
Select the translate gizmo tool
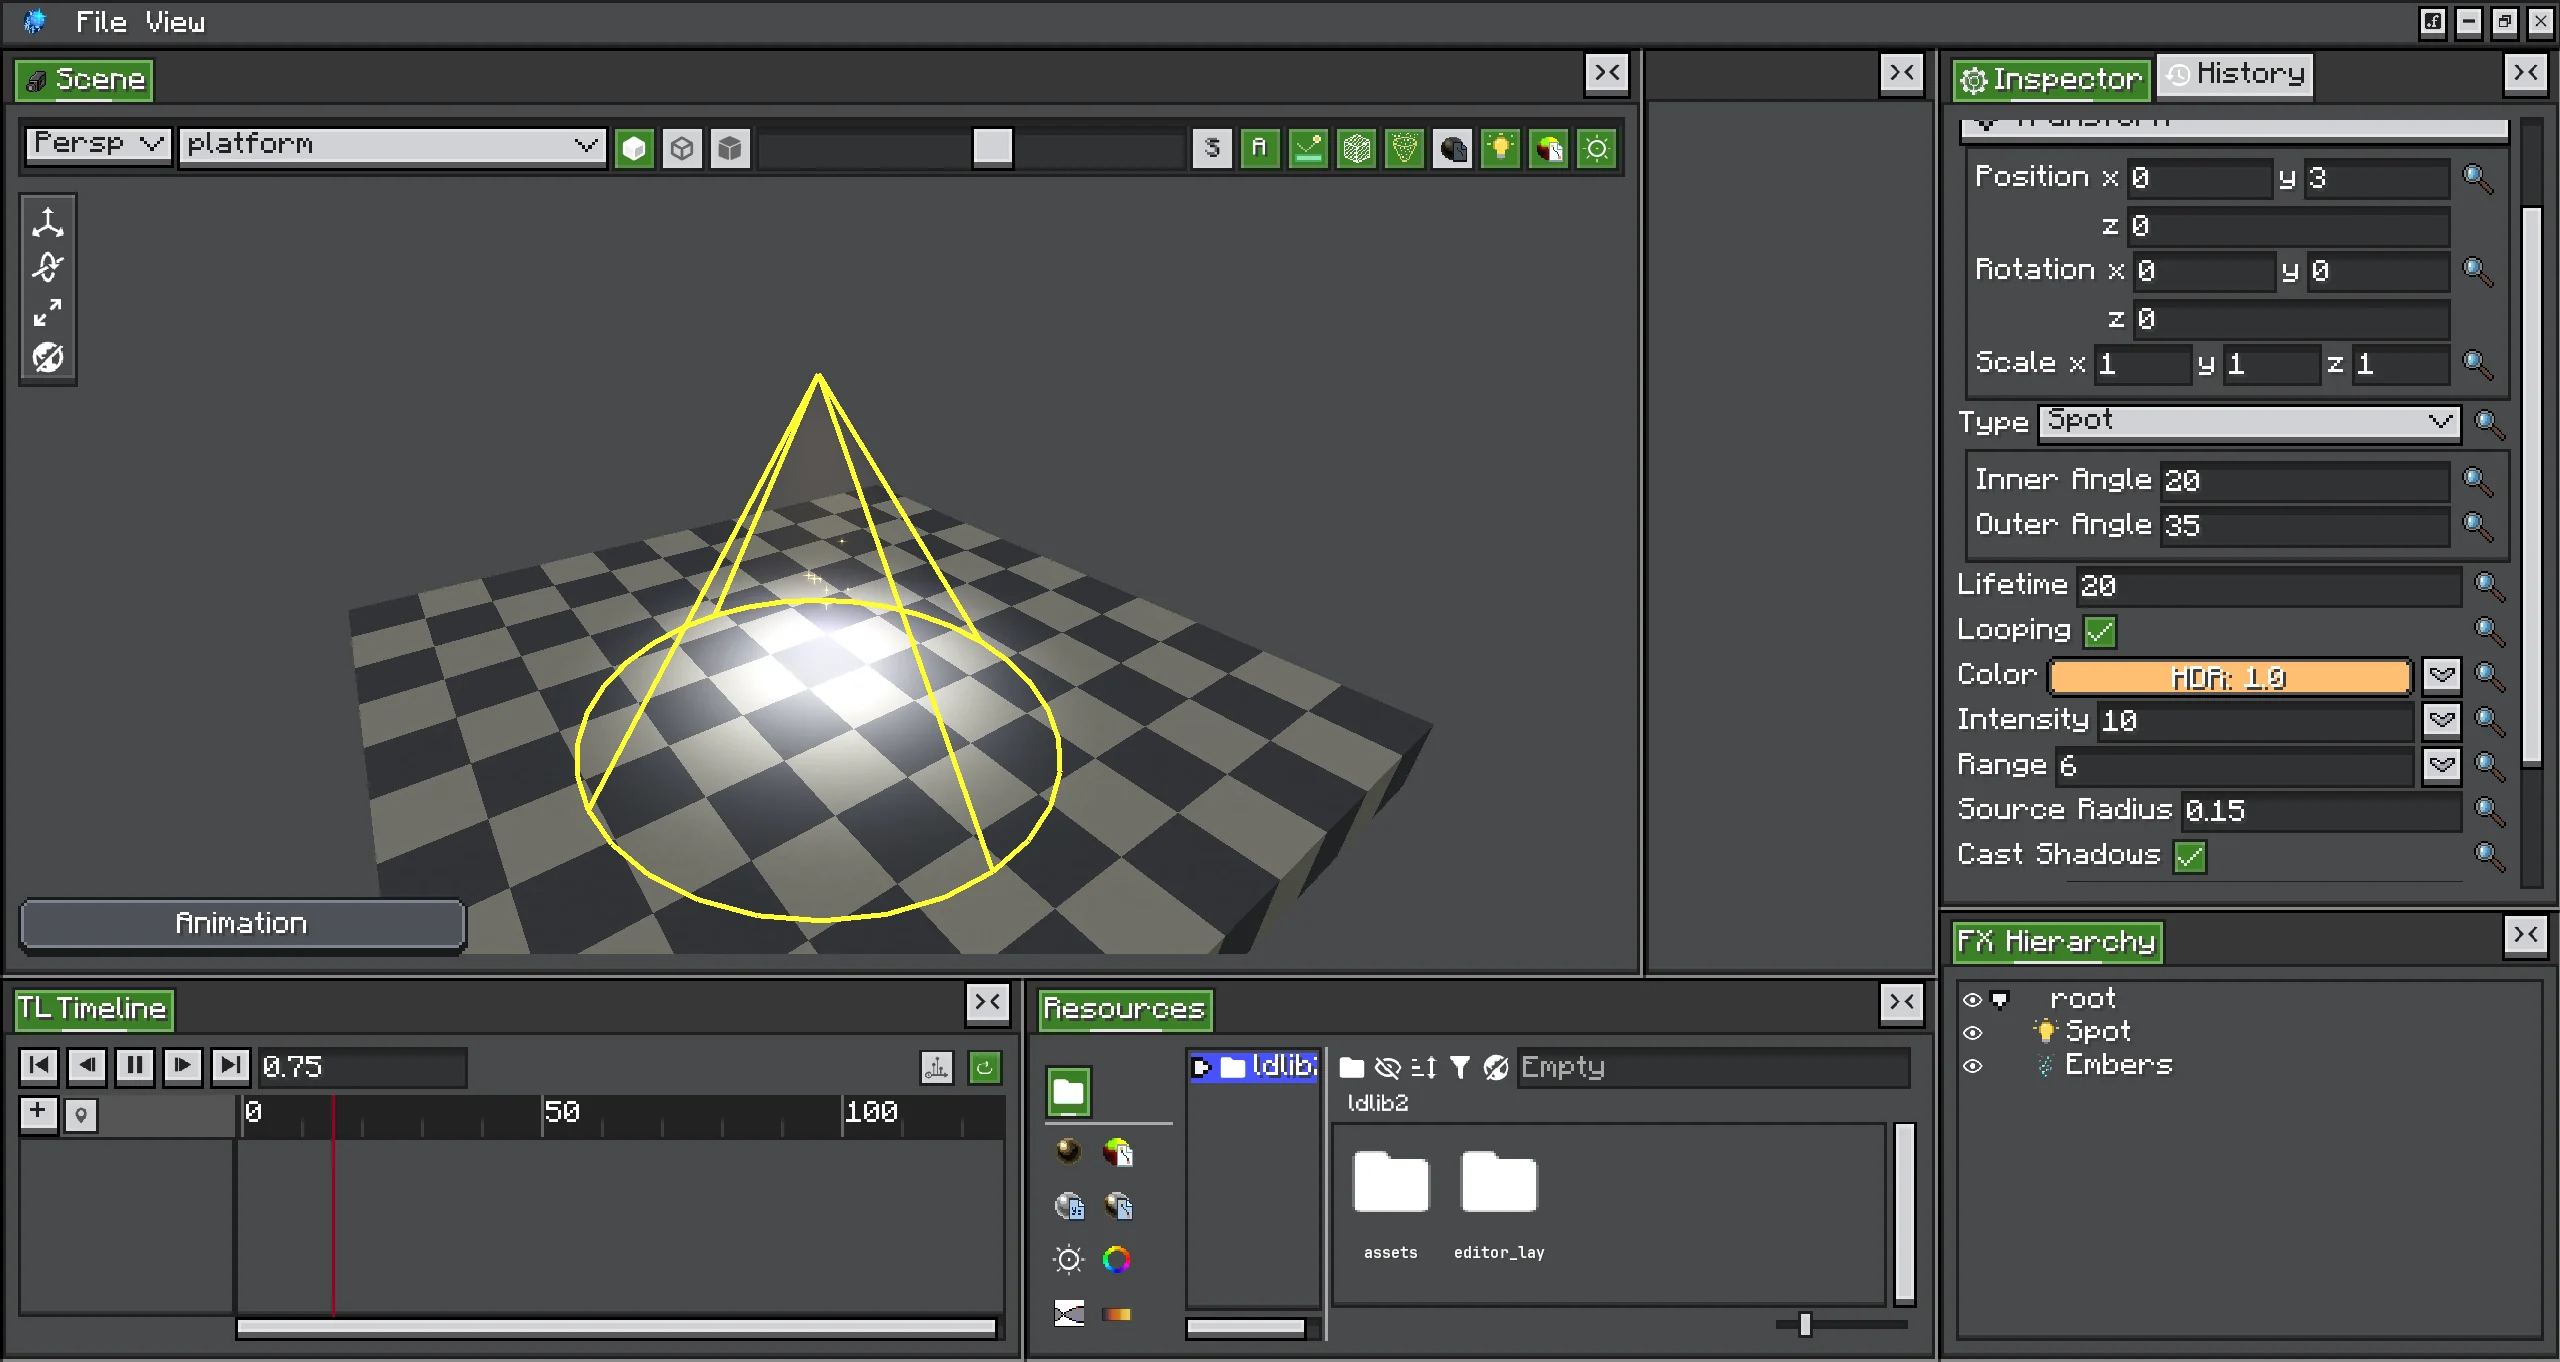(x=47, y=222)
